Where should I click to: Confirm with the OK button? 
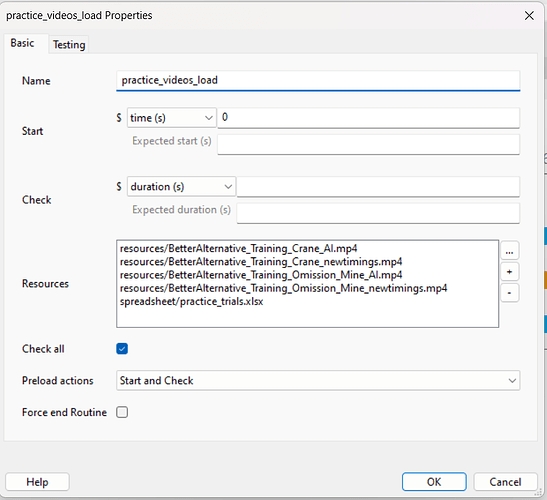(434, 482)
